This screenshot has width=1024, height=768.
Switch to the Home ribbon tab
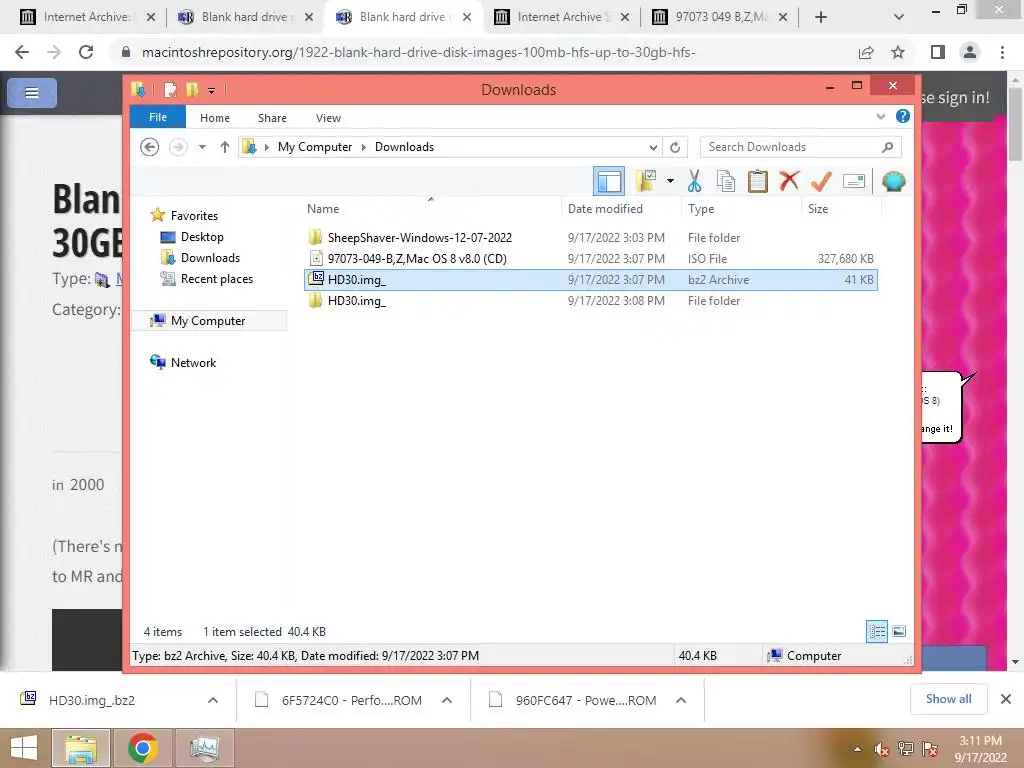215,118
